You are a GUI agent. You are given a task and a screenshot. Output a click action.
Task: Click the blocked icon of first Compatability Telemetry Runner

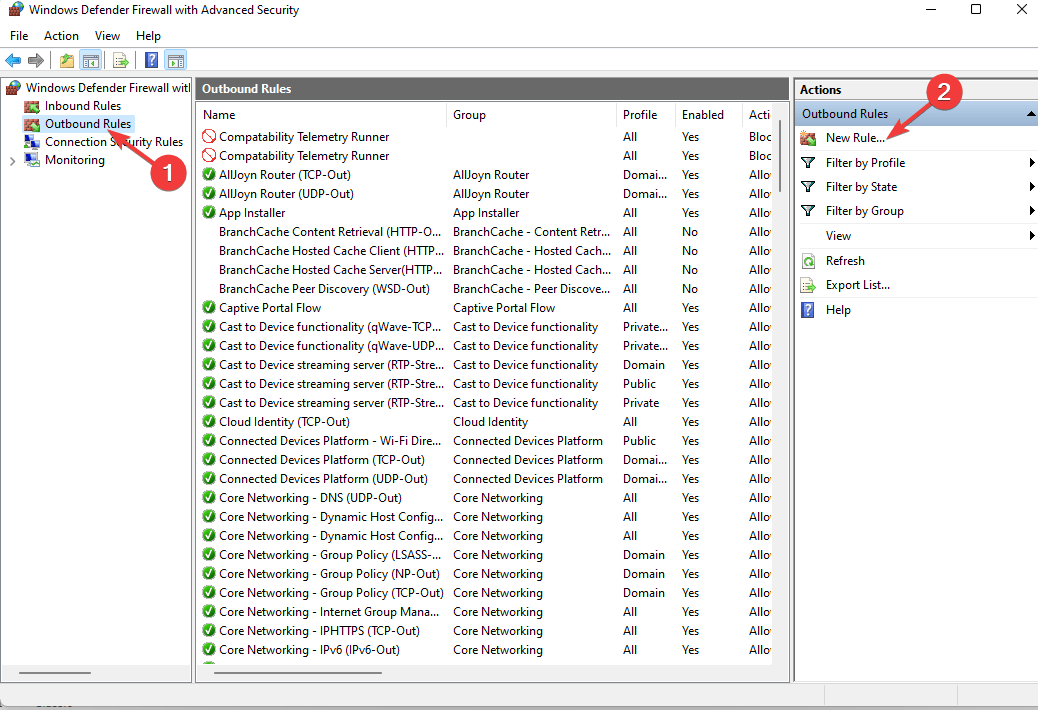click(x=209, y=136)
